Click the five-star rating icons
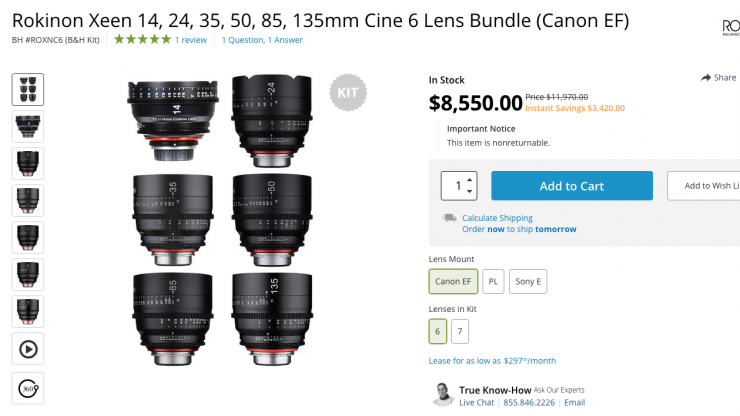740x416 pixels. coord(142,40)
